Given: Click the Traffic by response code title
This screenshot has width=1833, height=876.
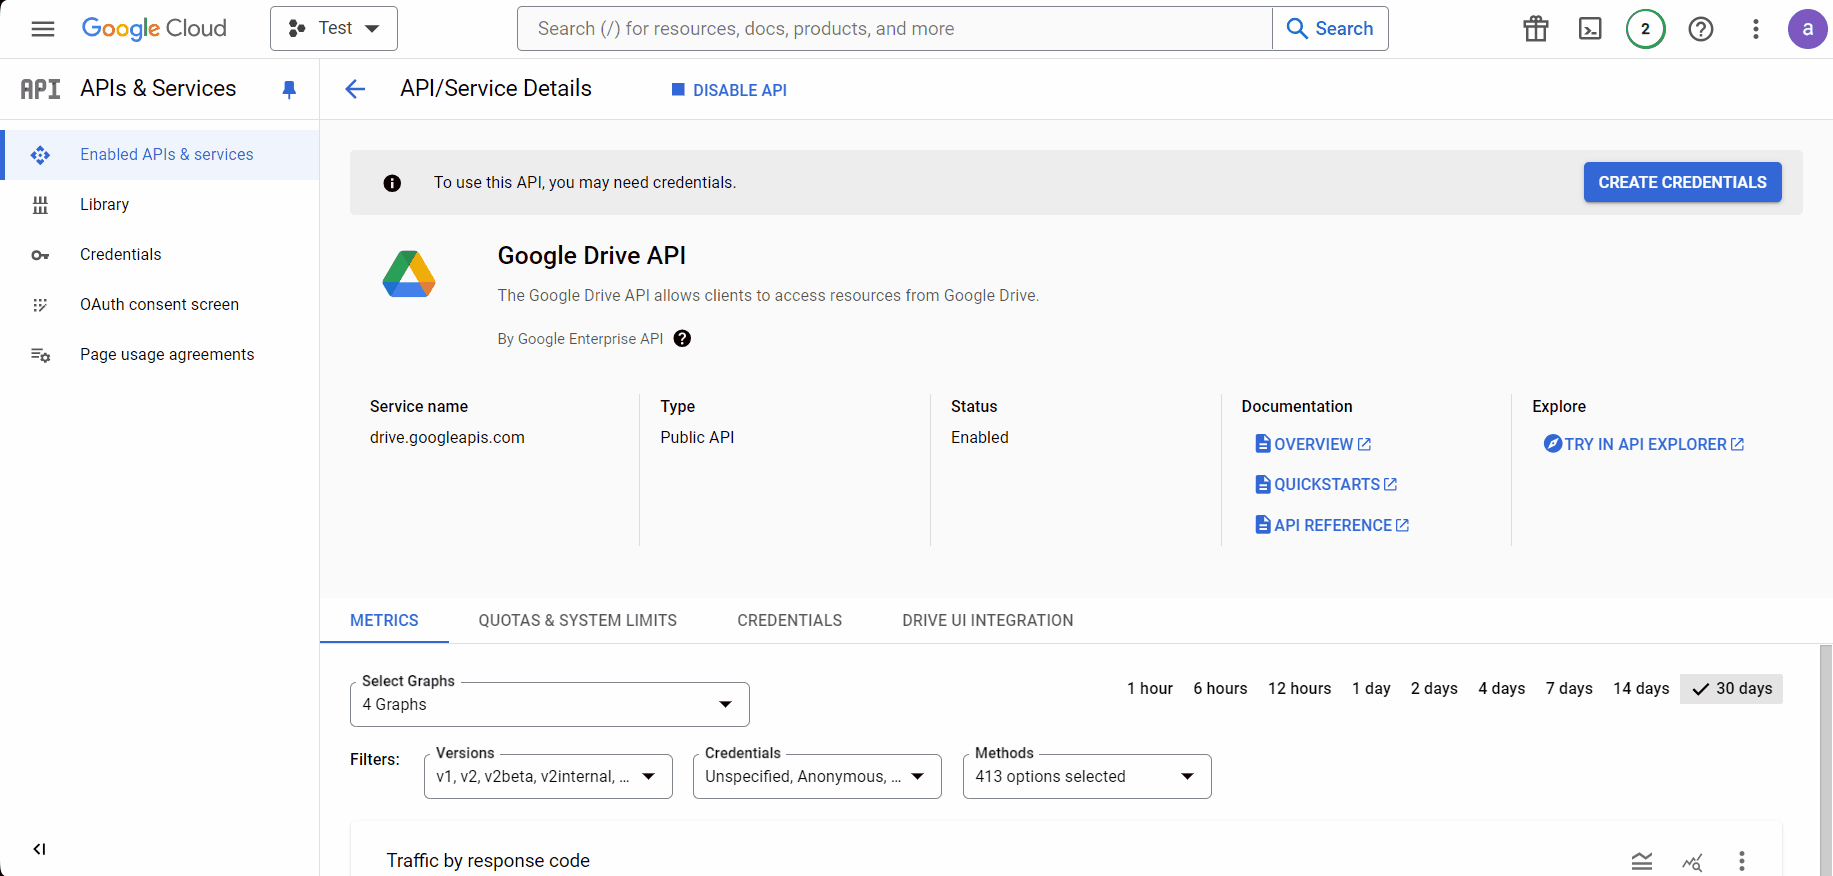Looking at the screenshot, I should coord(488,861).
